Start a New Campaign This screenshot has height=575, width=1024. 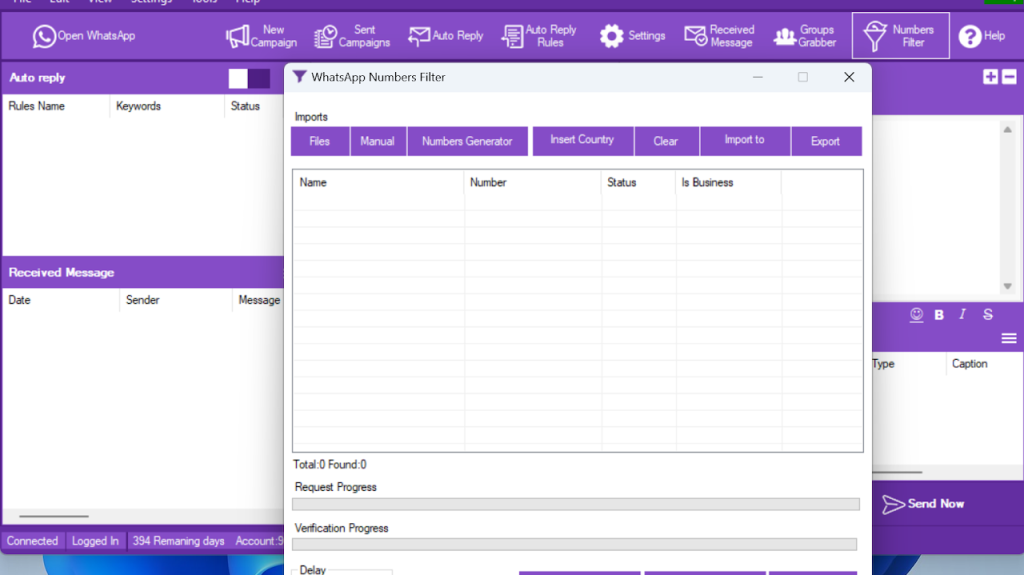[x=261, y=36]
